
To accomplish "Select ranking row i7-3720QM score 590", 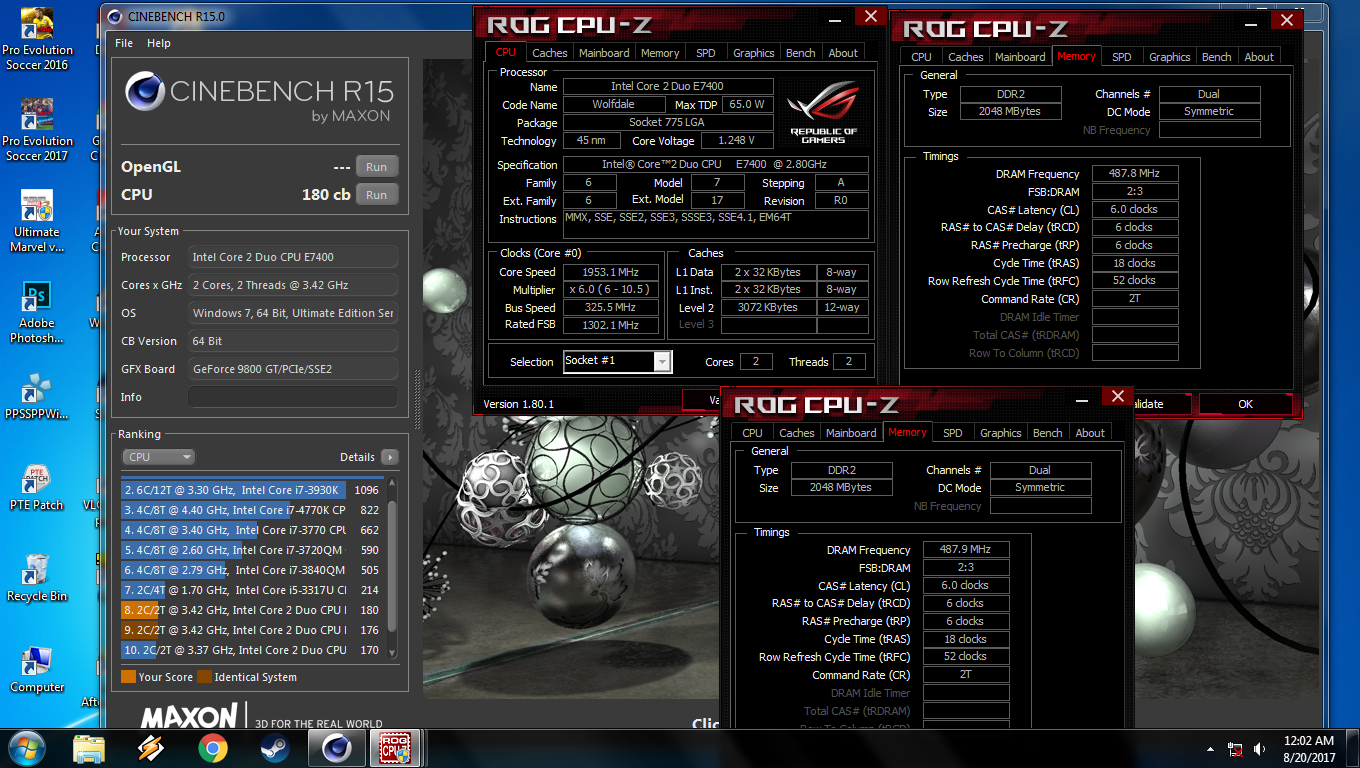I will 252,550.
